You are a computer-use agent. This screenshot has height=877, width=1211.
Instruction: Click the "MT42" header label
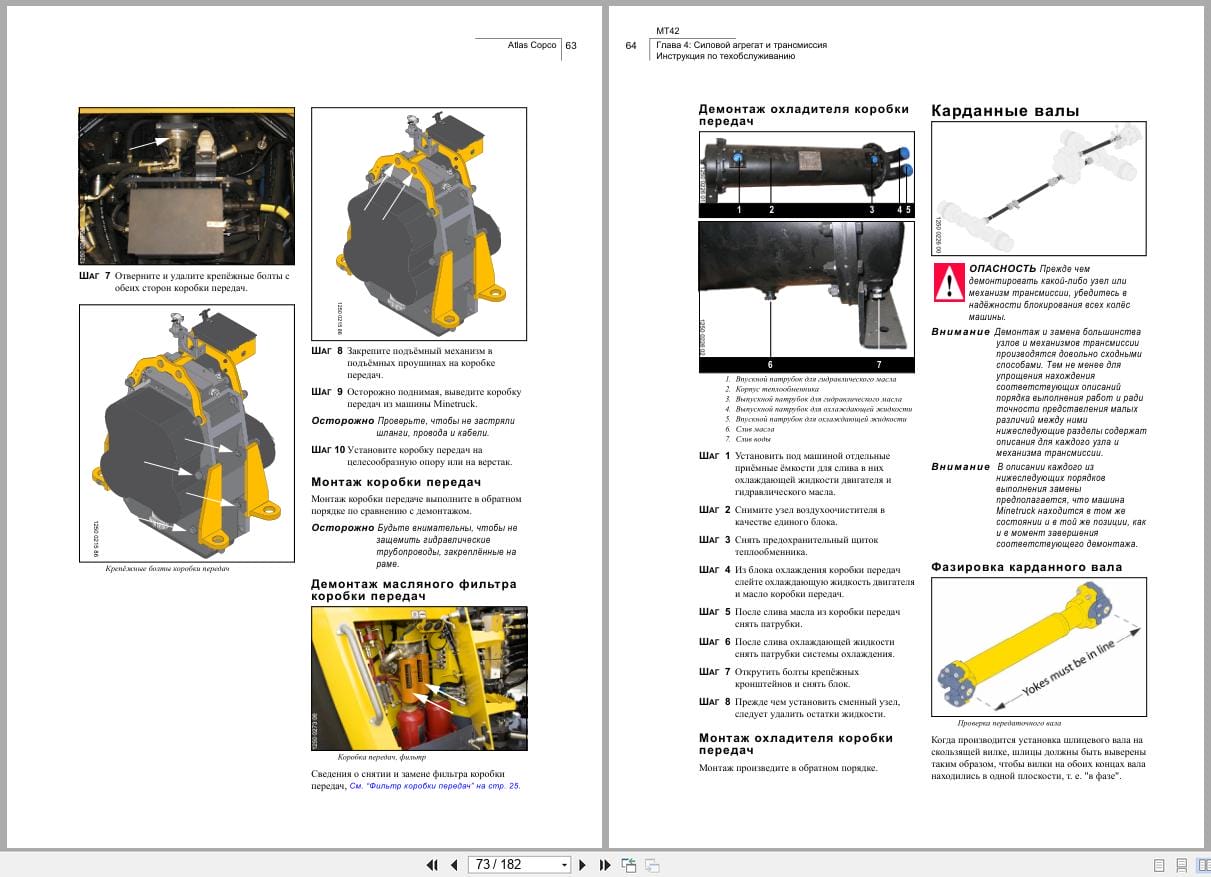[668, 32]
